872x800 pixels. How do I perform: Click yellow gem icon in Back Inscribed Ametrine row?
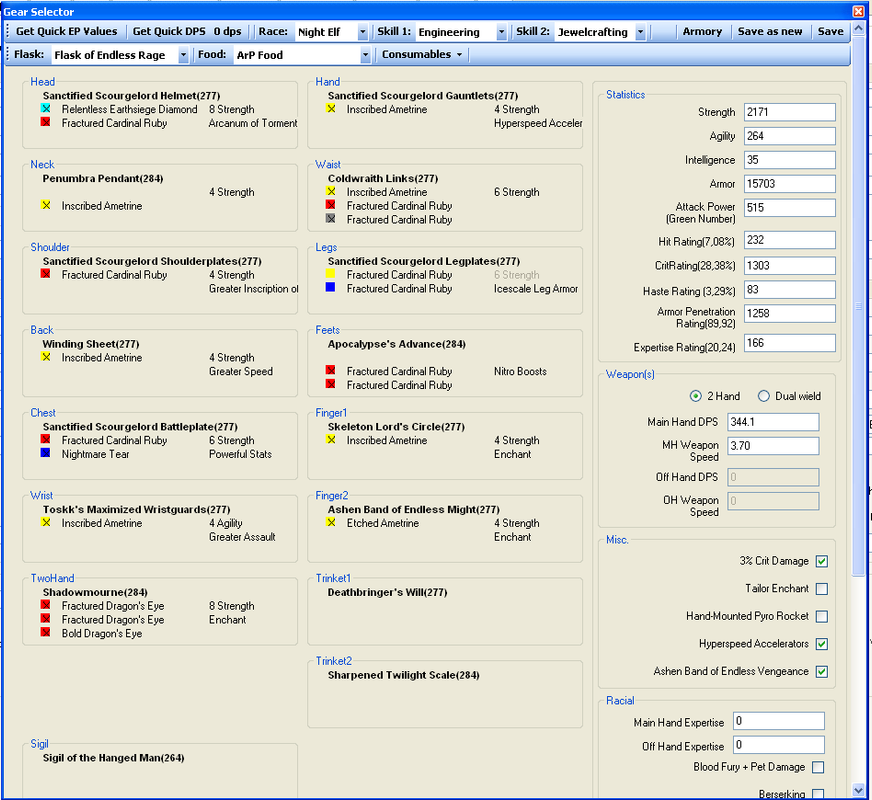(x=46, y=357)
